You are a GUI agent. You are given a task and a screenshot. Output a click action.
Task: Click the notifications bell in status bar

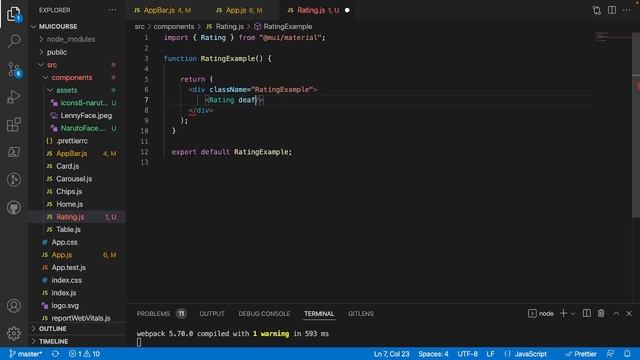click(x=627, y=354)
